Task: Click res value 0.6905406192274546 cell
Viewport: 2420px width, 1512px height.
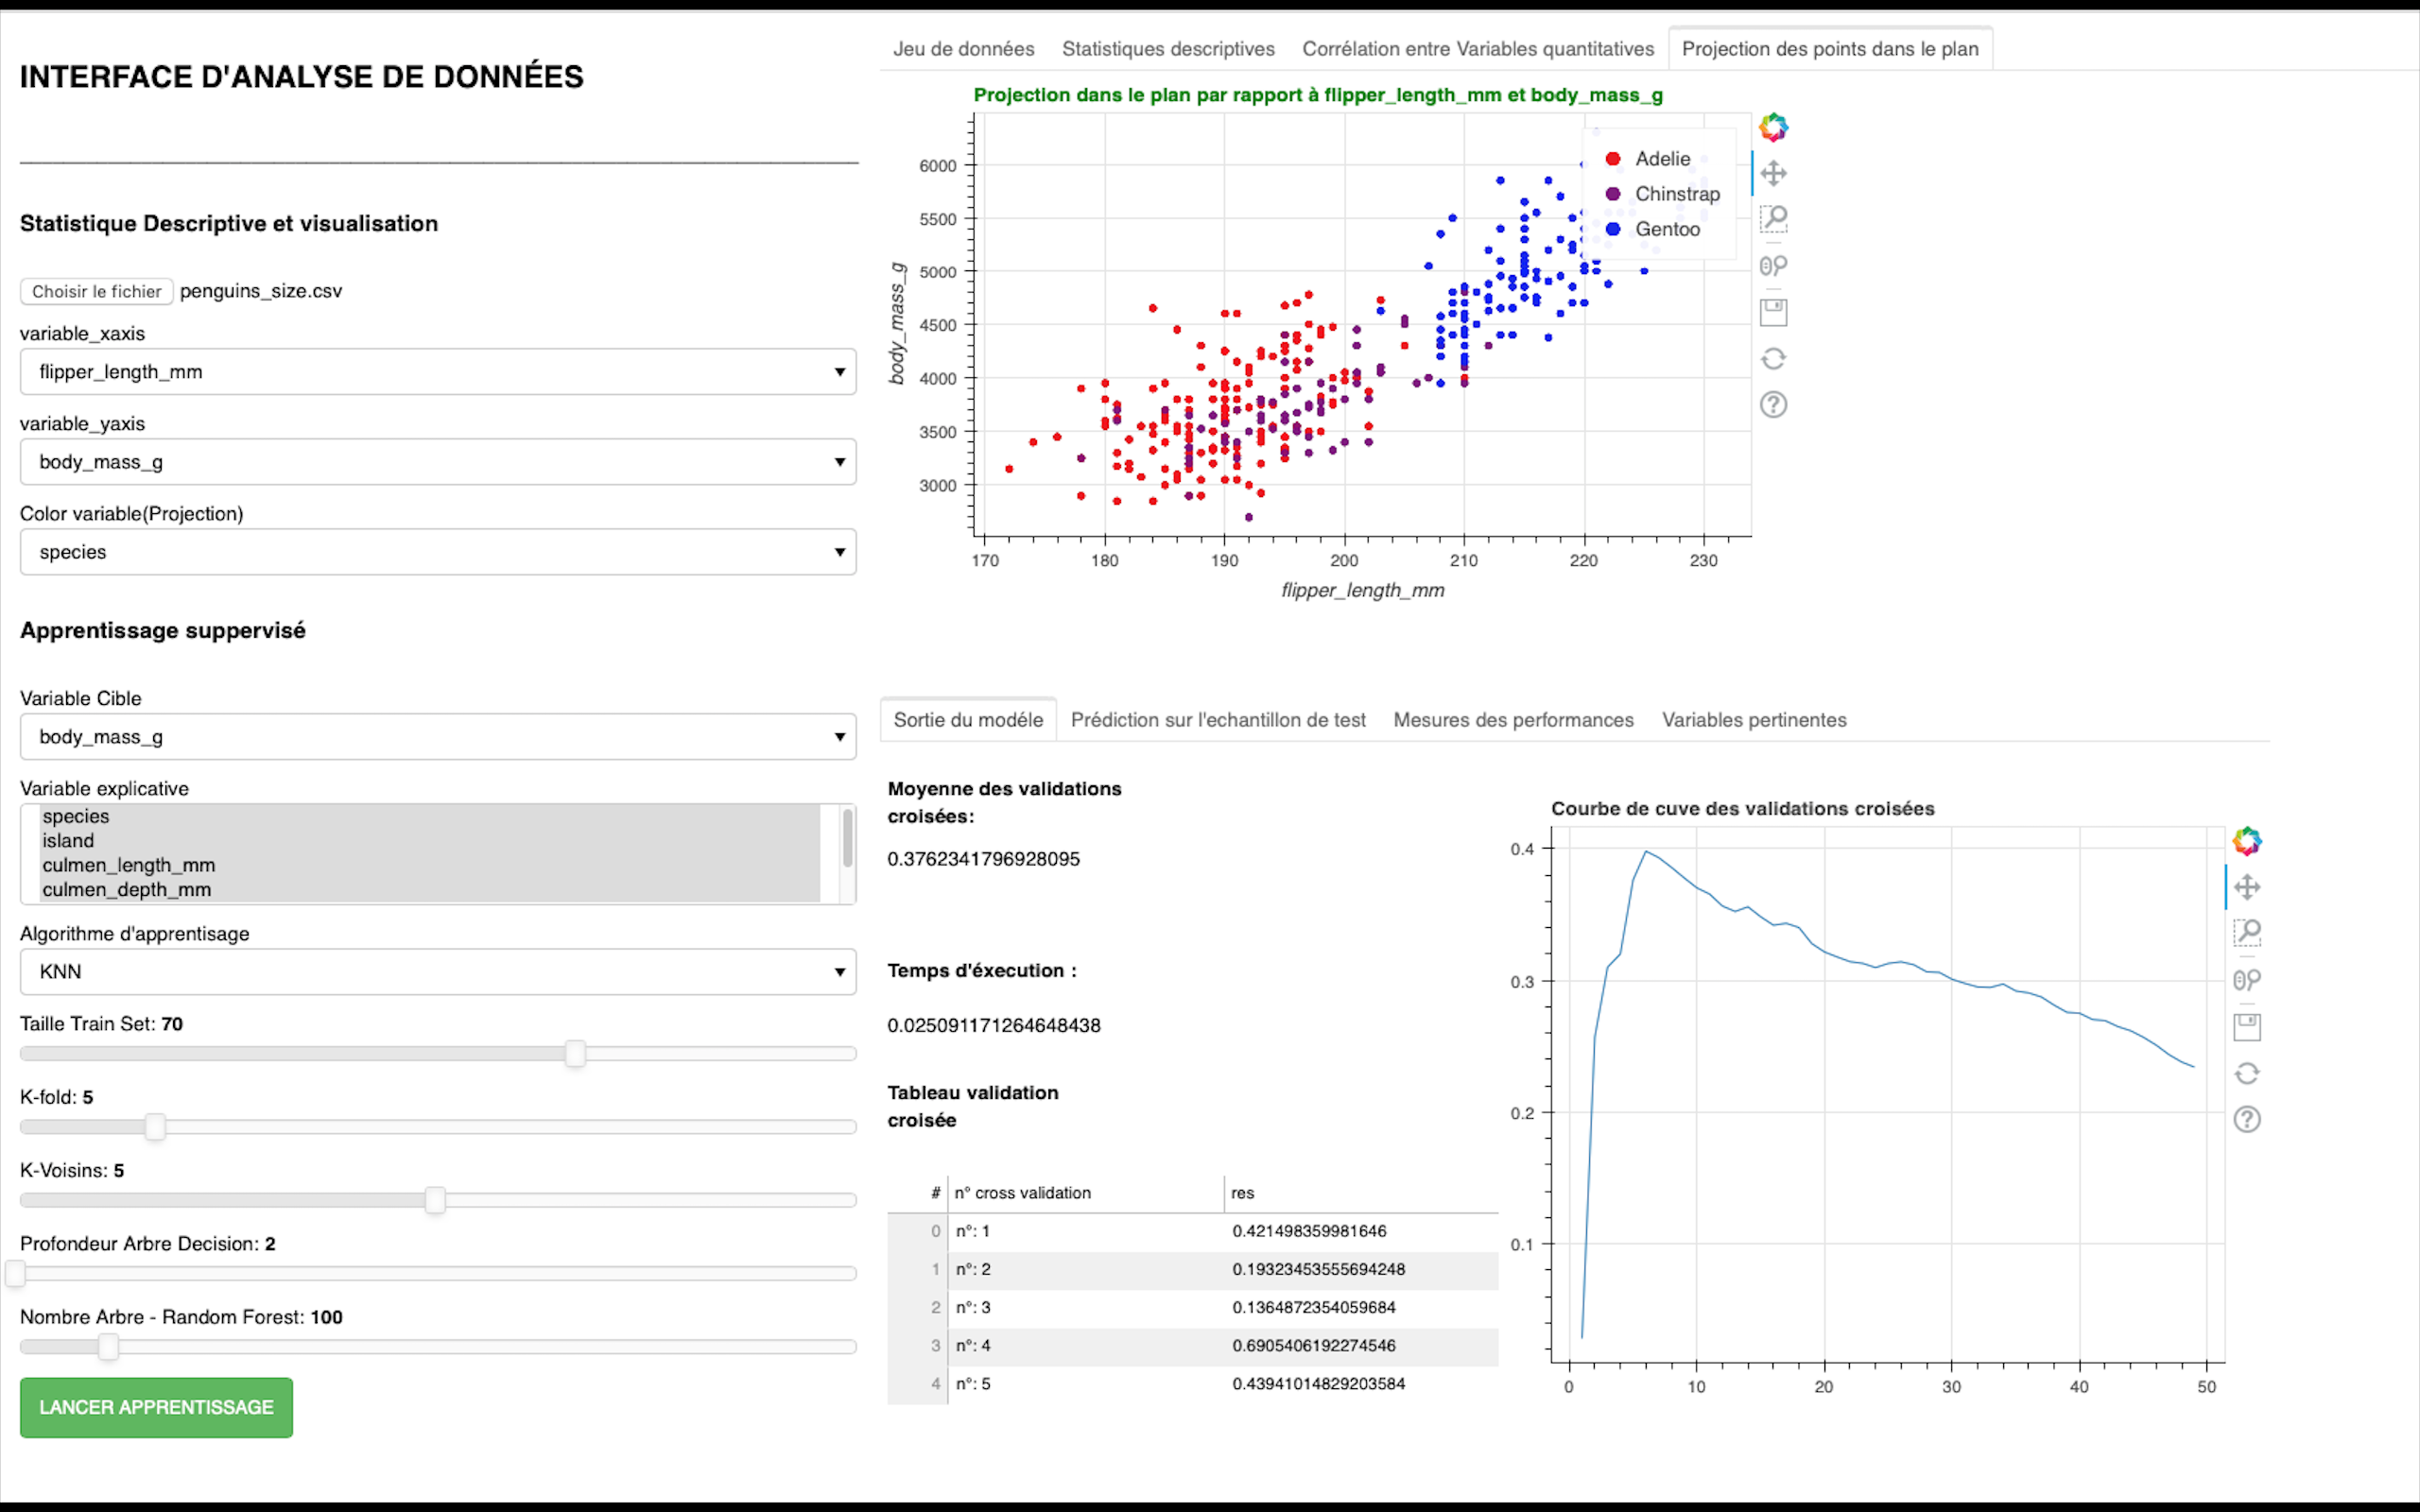Action: click(1360, 1346)
